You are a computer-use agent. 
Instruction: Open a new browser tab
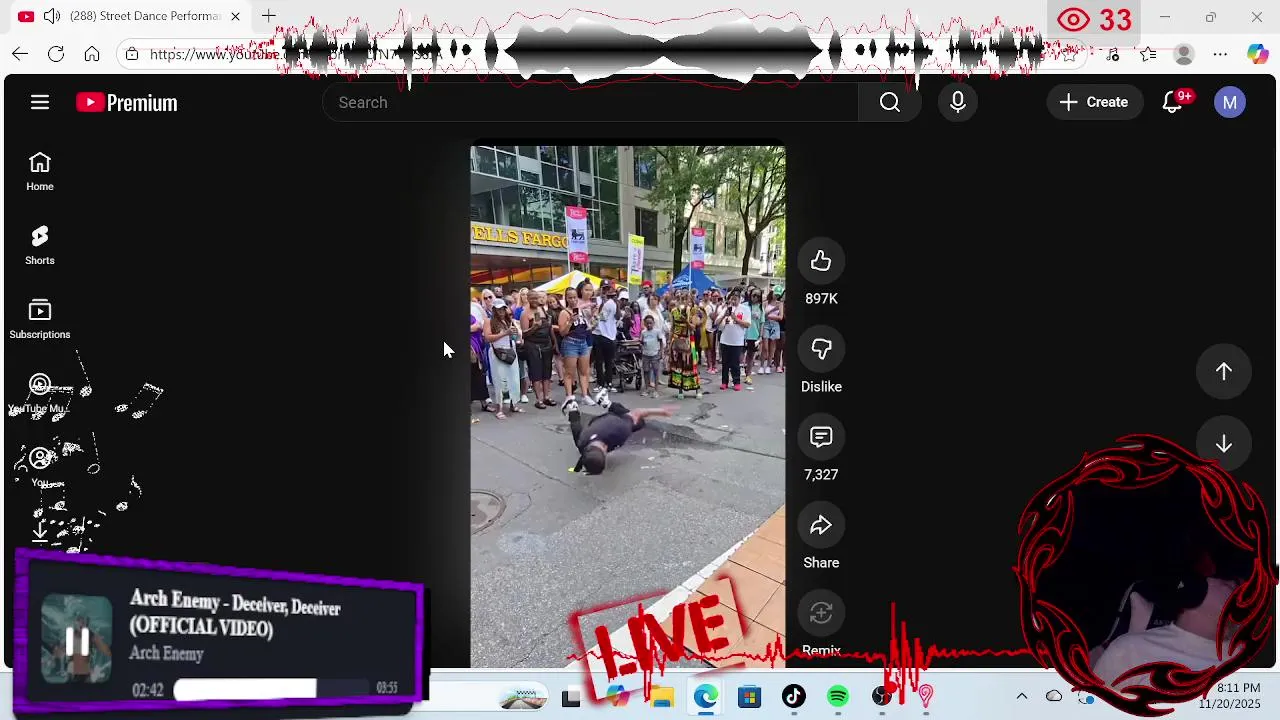coord(268,16)
